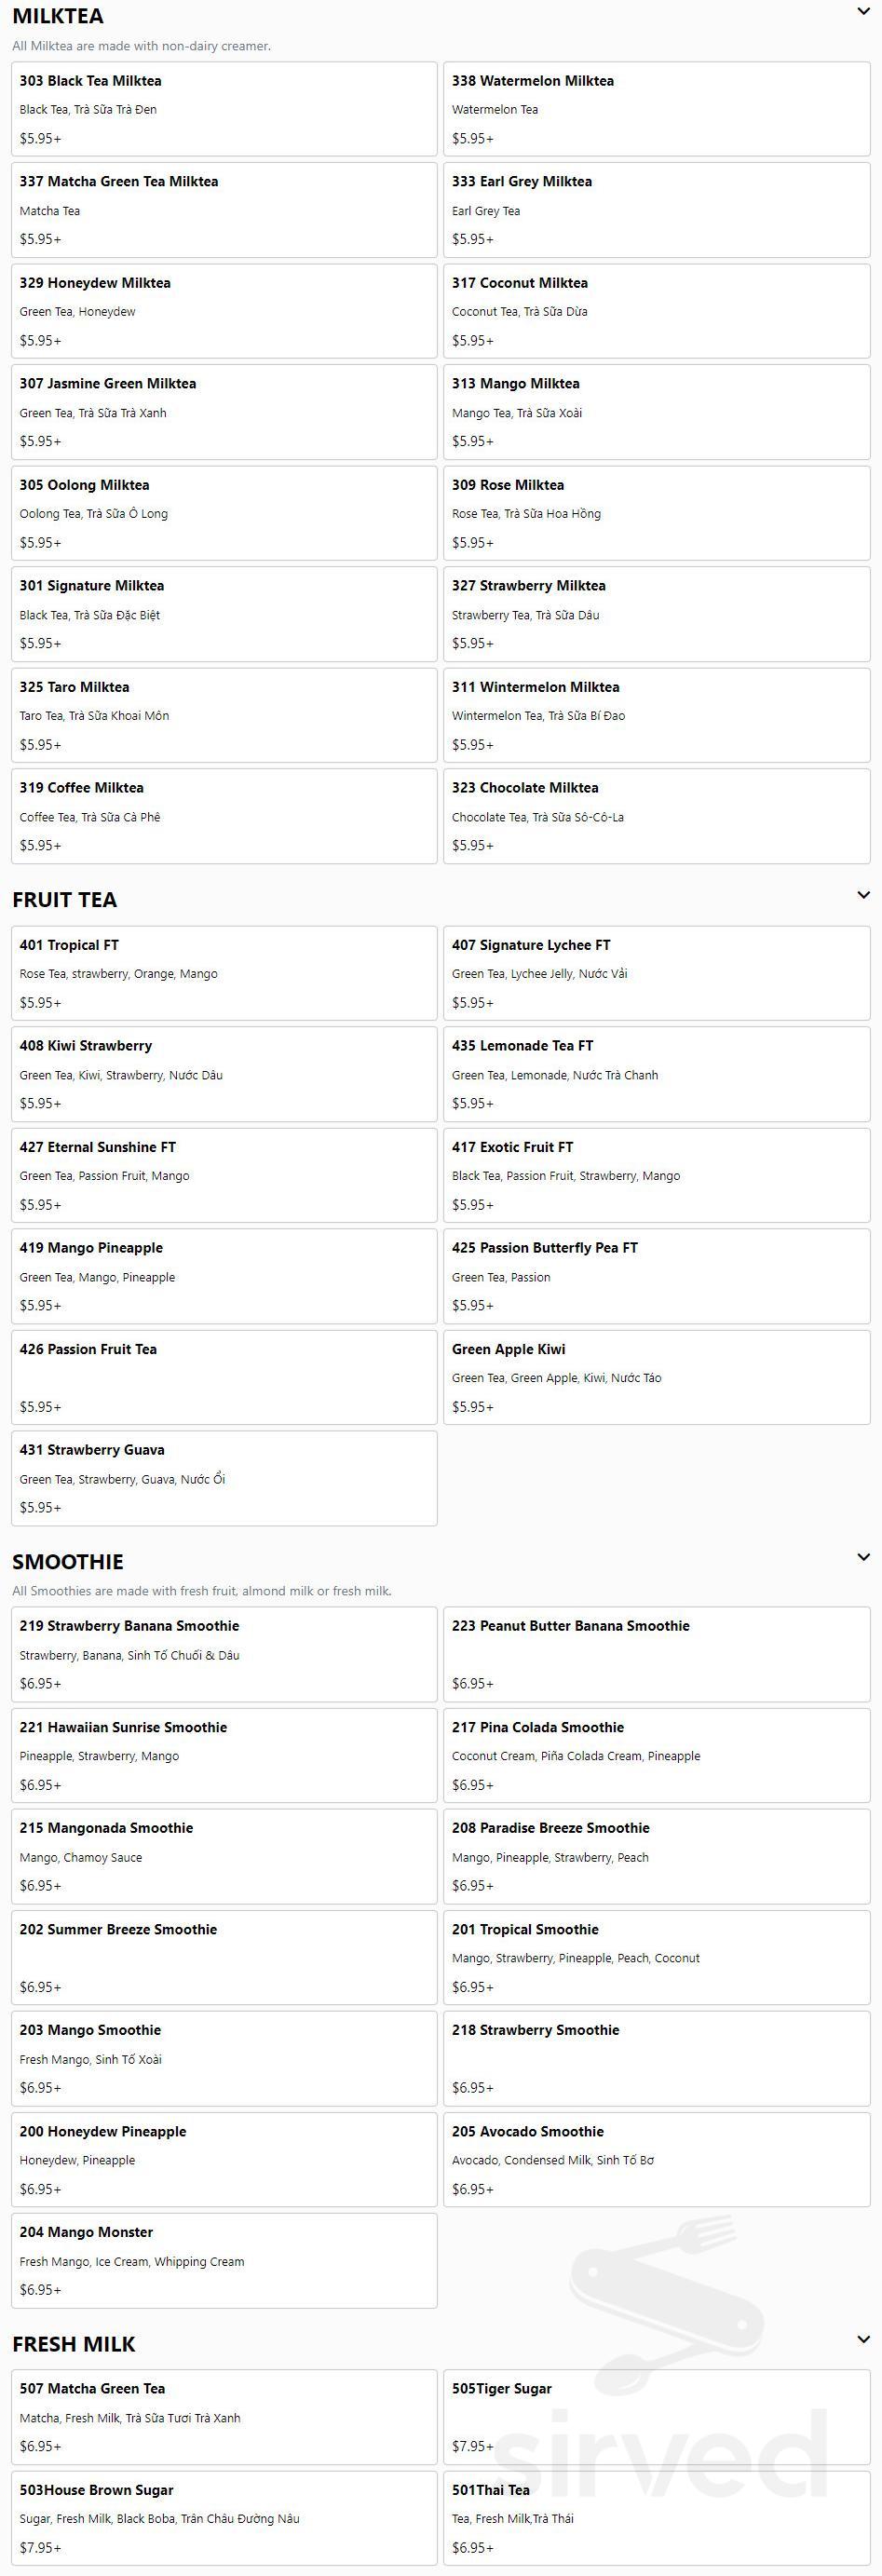Choose 407 Signature Lychee FT
Viewport: 882px width, 2576px height.
pyautogui.click(x=657, y=973)
